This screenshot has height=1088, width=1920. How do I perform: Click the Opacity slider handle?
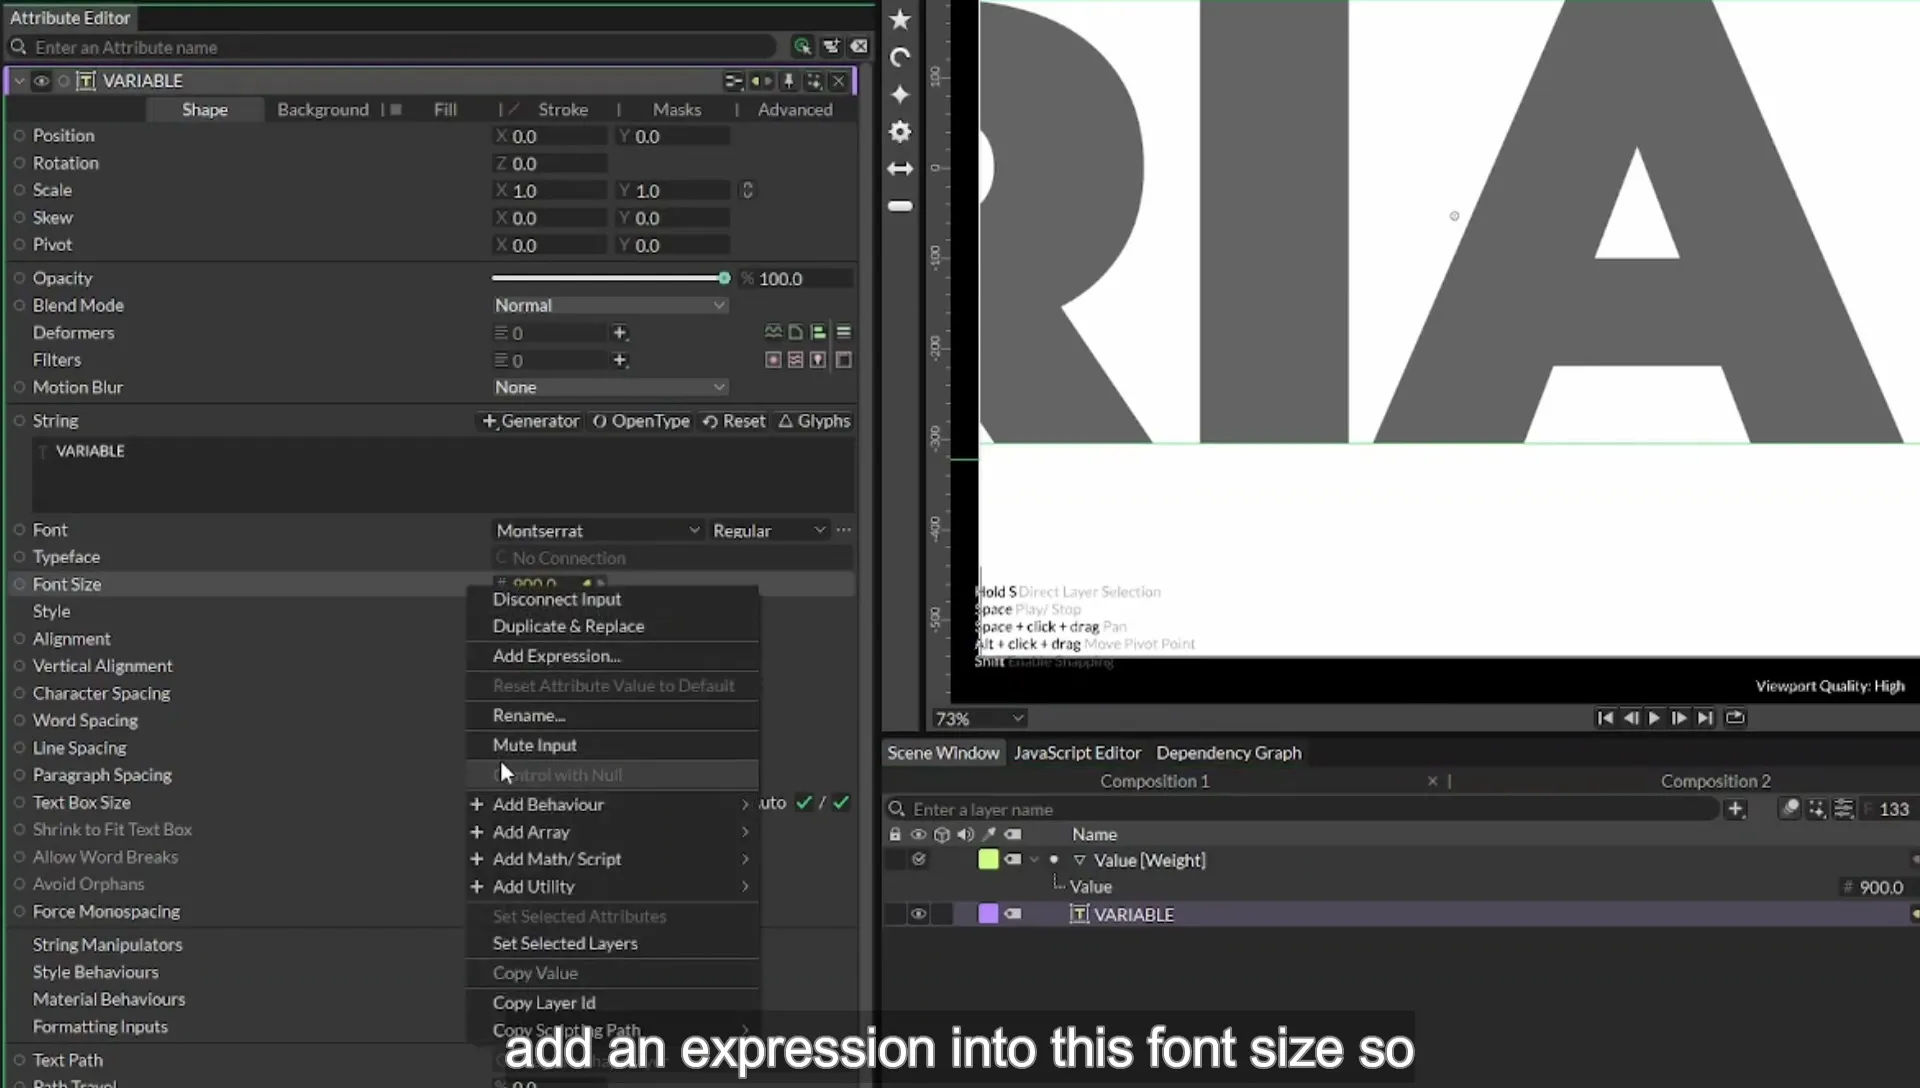point(724,278)
